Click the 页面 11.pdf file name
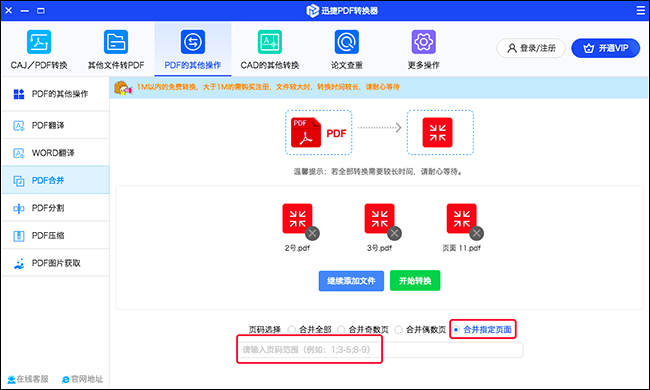 (x=461, y=248)
